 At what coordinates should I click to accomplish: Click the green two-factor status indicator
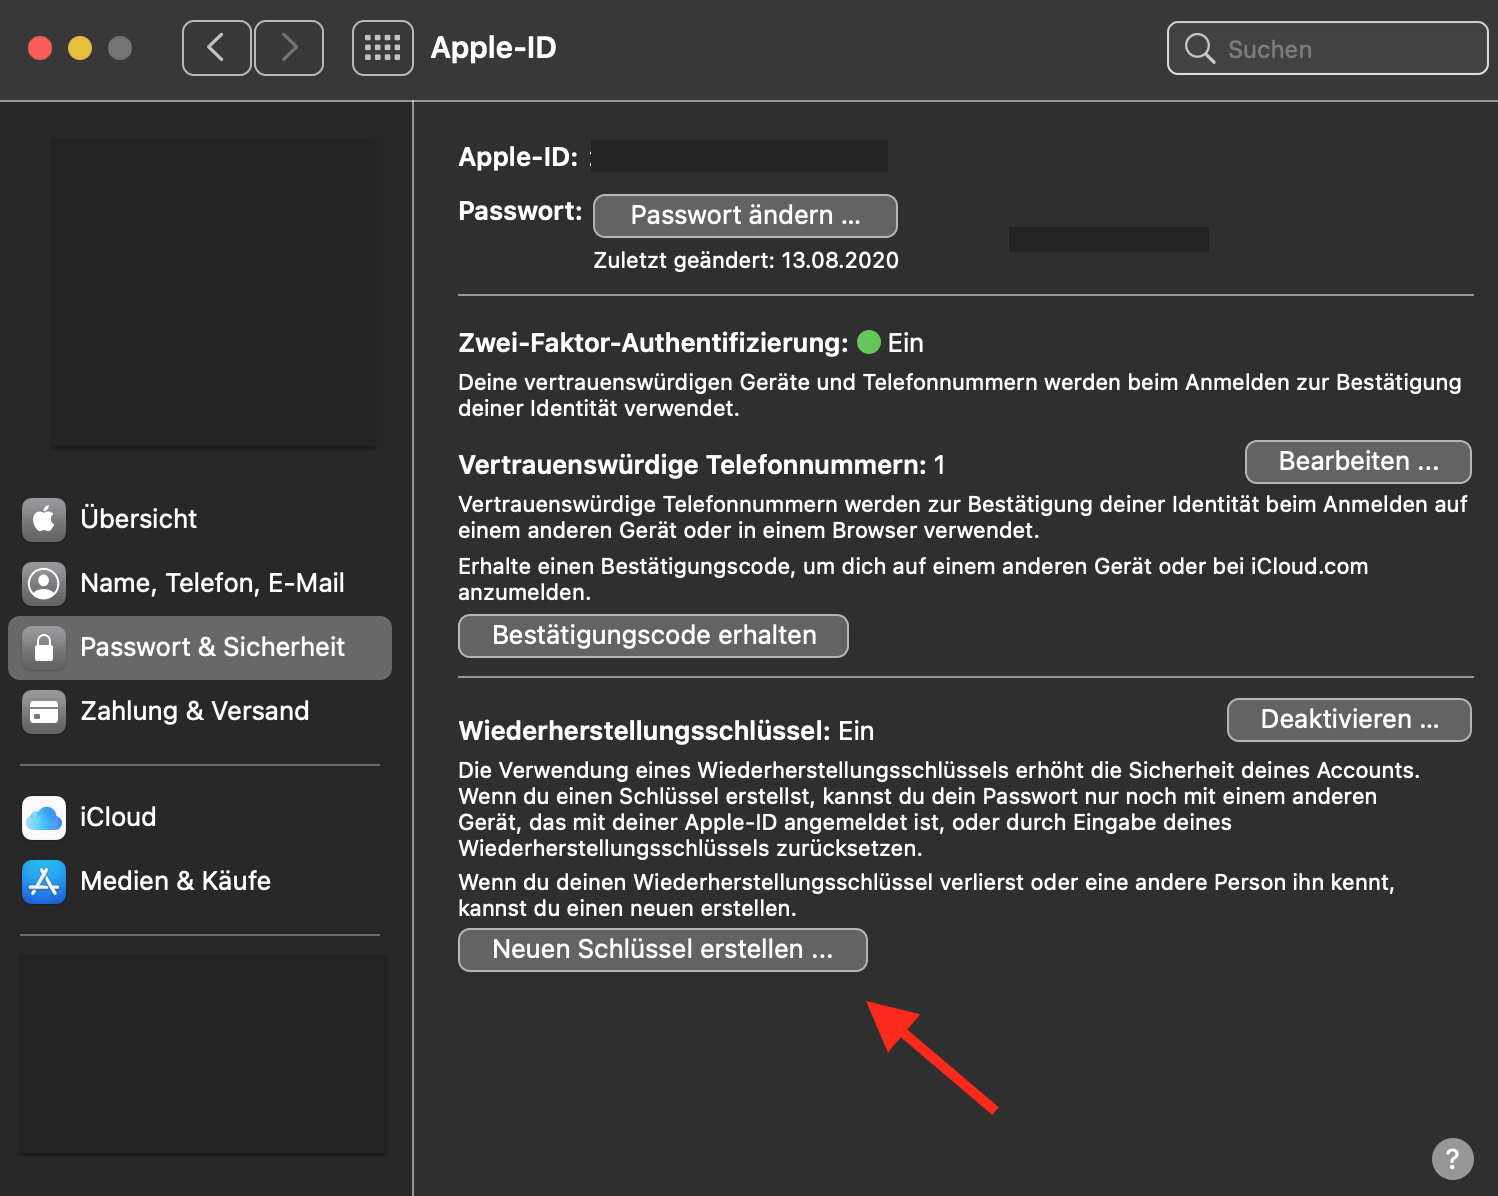[869, 342]
